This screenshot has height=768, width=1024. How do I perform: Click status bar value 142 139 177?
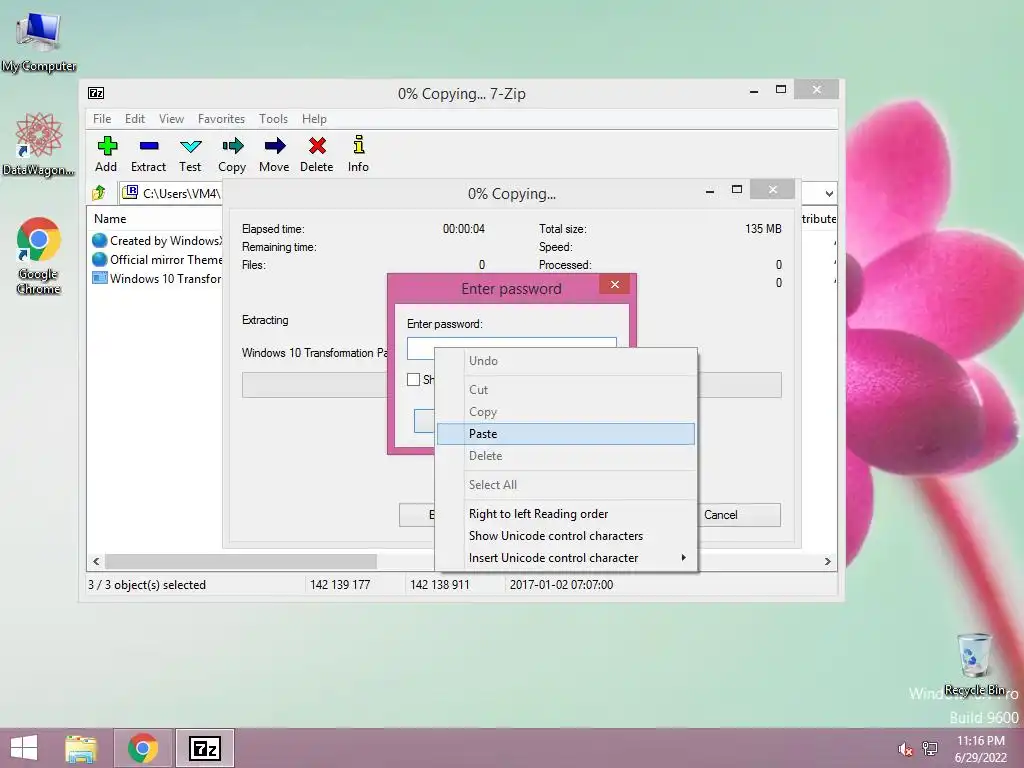(340, 584)
